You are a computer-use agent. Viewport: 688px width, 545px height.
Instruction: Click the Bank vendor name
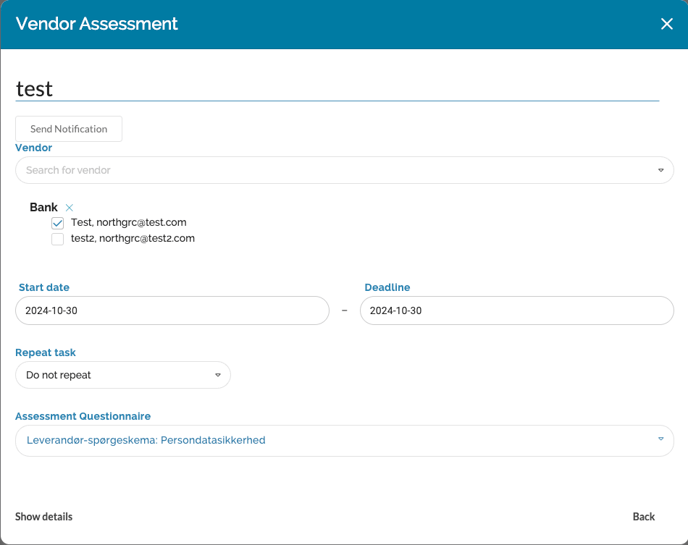tap(43, 208)
